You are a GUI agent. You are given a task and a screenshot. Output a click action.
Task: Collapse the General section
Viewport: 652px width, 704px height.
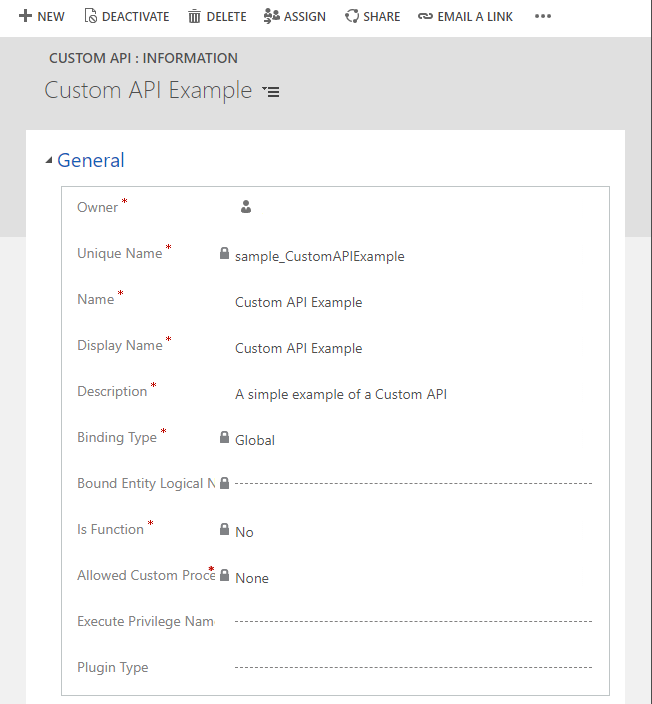49,161
